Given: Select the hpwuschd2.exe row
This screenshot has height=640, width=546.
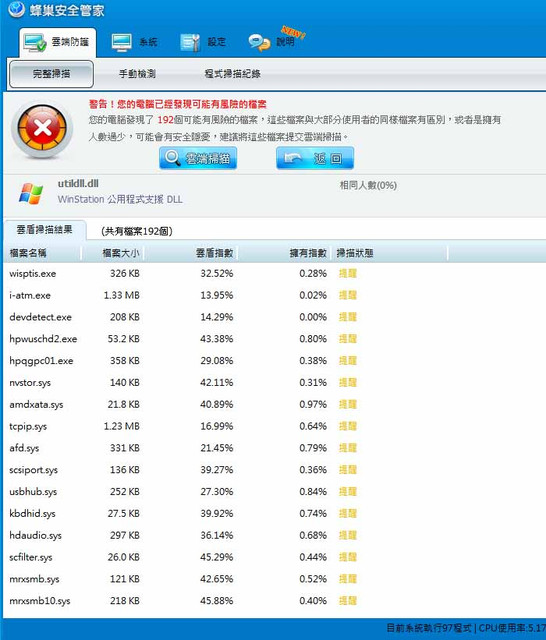Looking at the screenshot, I should [x=274, y=339].
